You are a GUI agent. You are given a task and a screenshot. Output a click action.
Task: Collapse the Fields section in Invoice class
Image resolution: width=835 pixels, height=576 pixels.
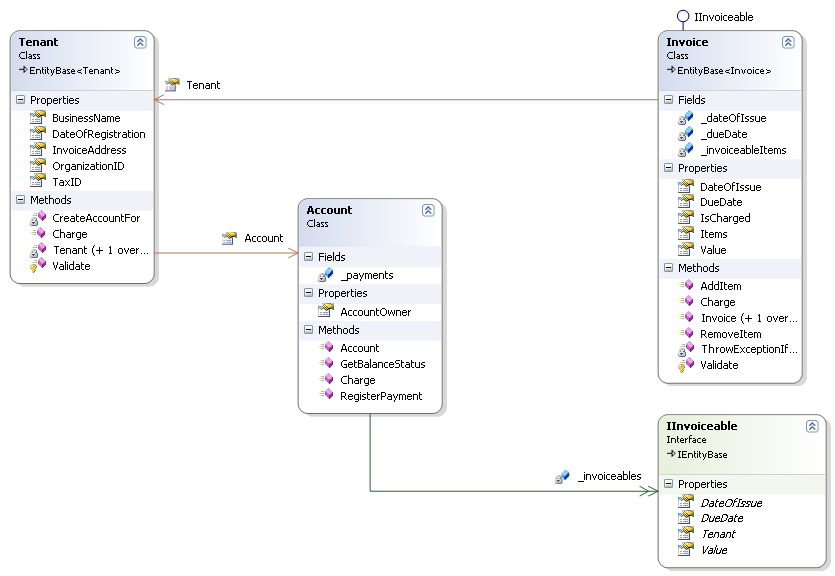click(x=669, y=100)
